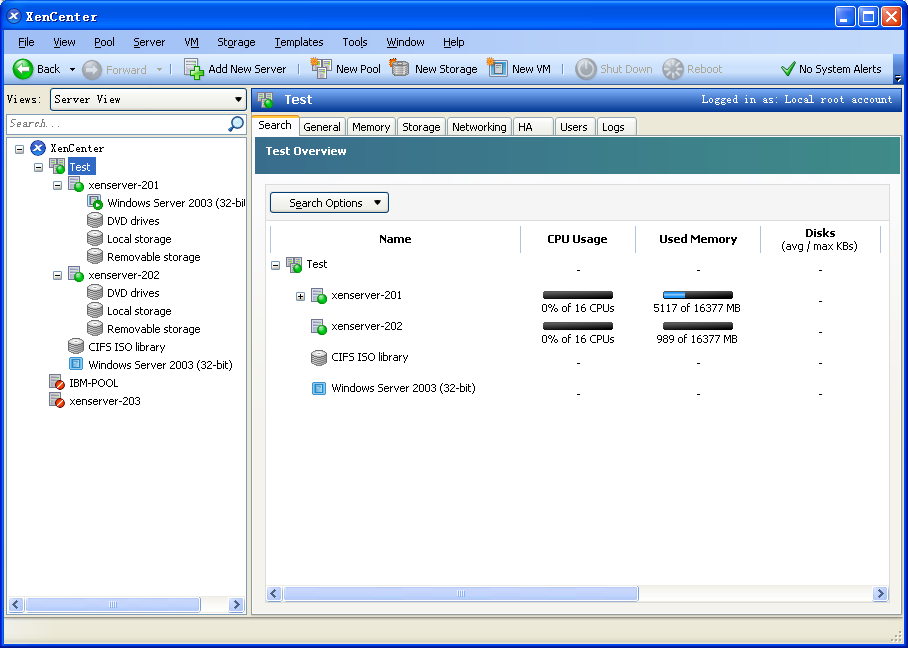Collapse the xenserver-202 node in tree
908x648 pixels.
pyautogui.click(x=57, y=275)
